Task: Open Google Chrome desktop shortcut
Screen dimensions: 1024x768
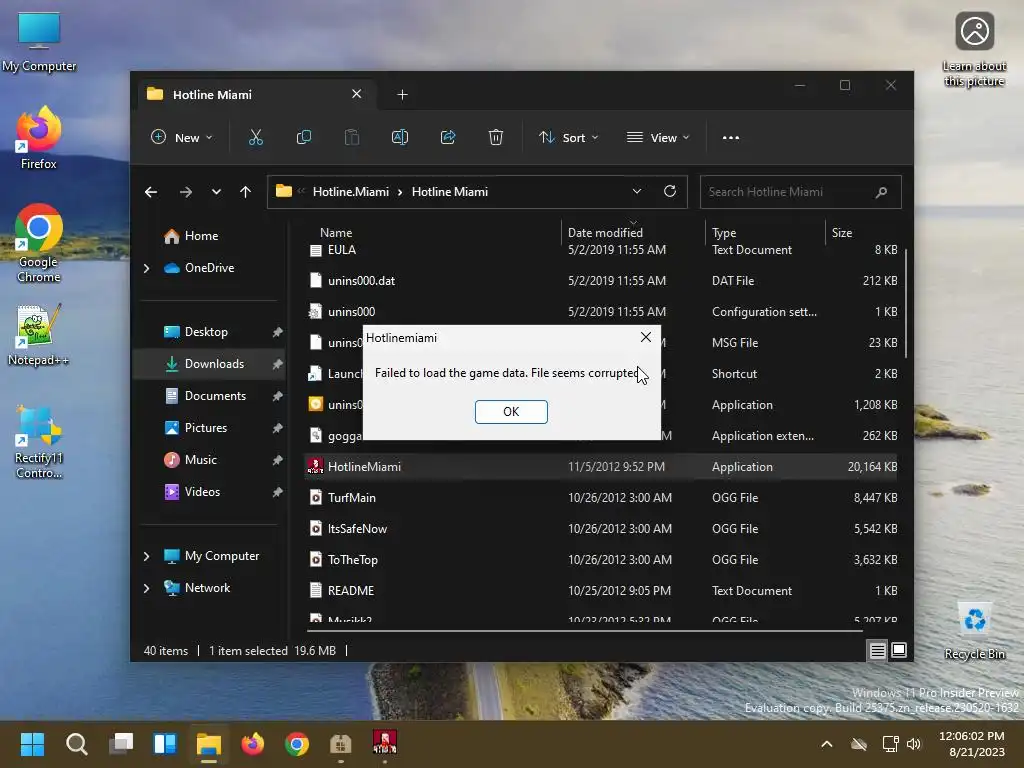Action: click(39, 243)
